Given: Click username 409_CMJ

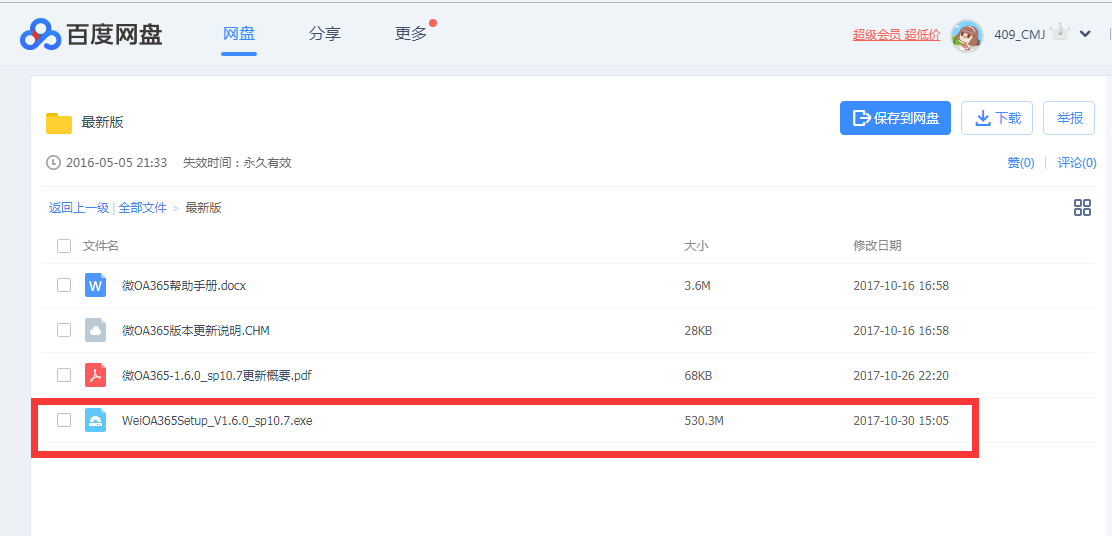Looking at the screenshot, I should (1020, 34).
